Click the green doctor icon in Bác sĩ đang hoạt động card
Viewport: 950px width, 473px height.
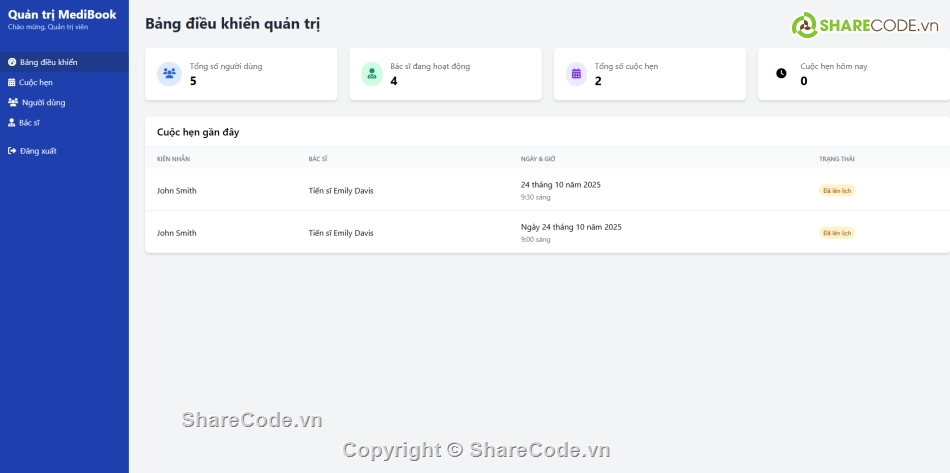[372, 74]
